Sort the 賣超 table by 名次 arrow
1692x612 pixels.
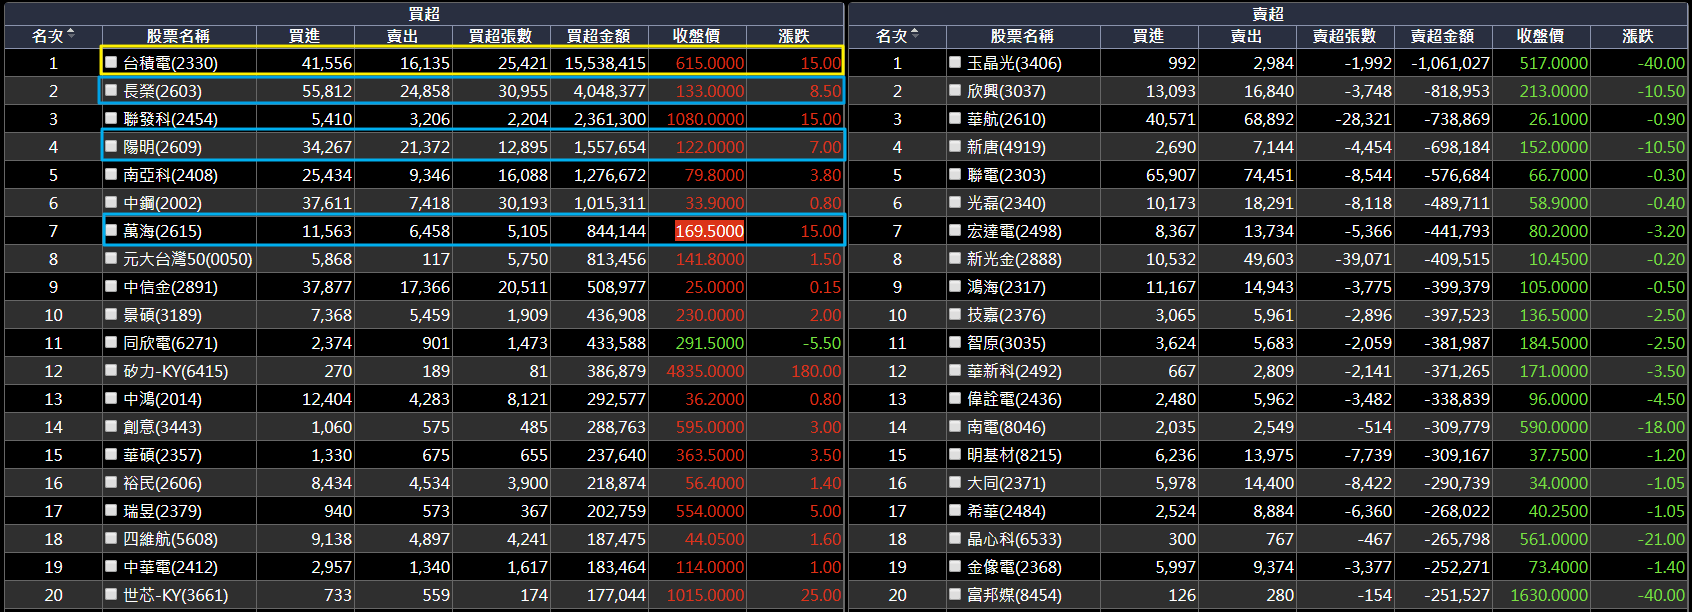coord(915,35)
